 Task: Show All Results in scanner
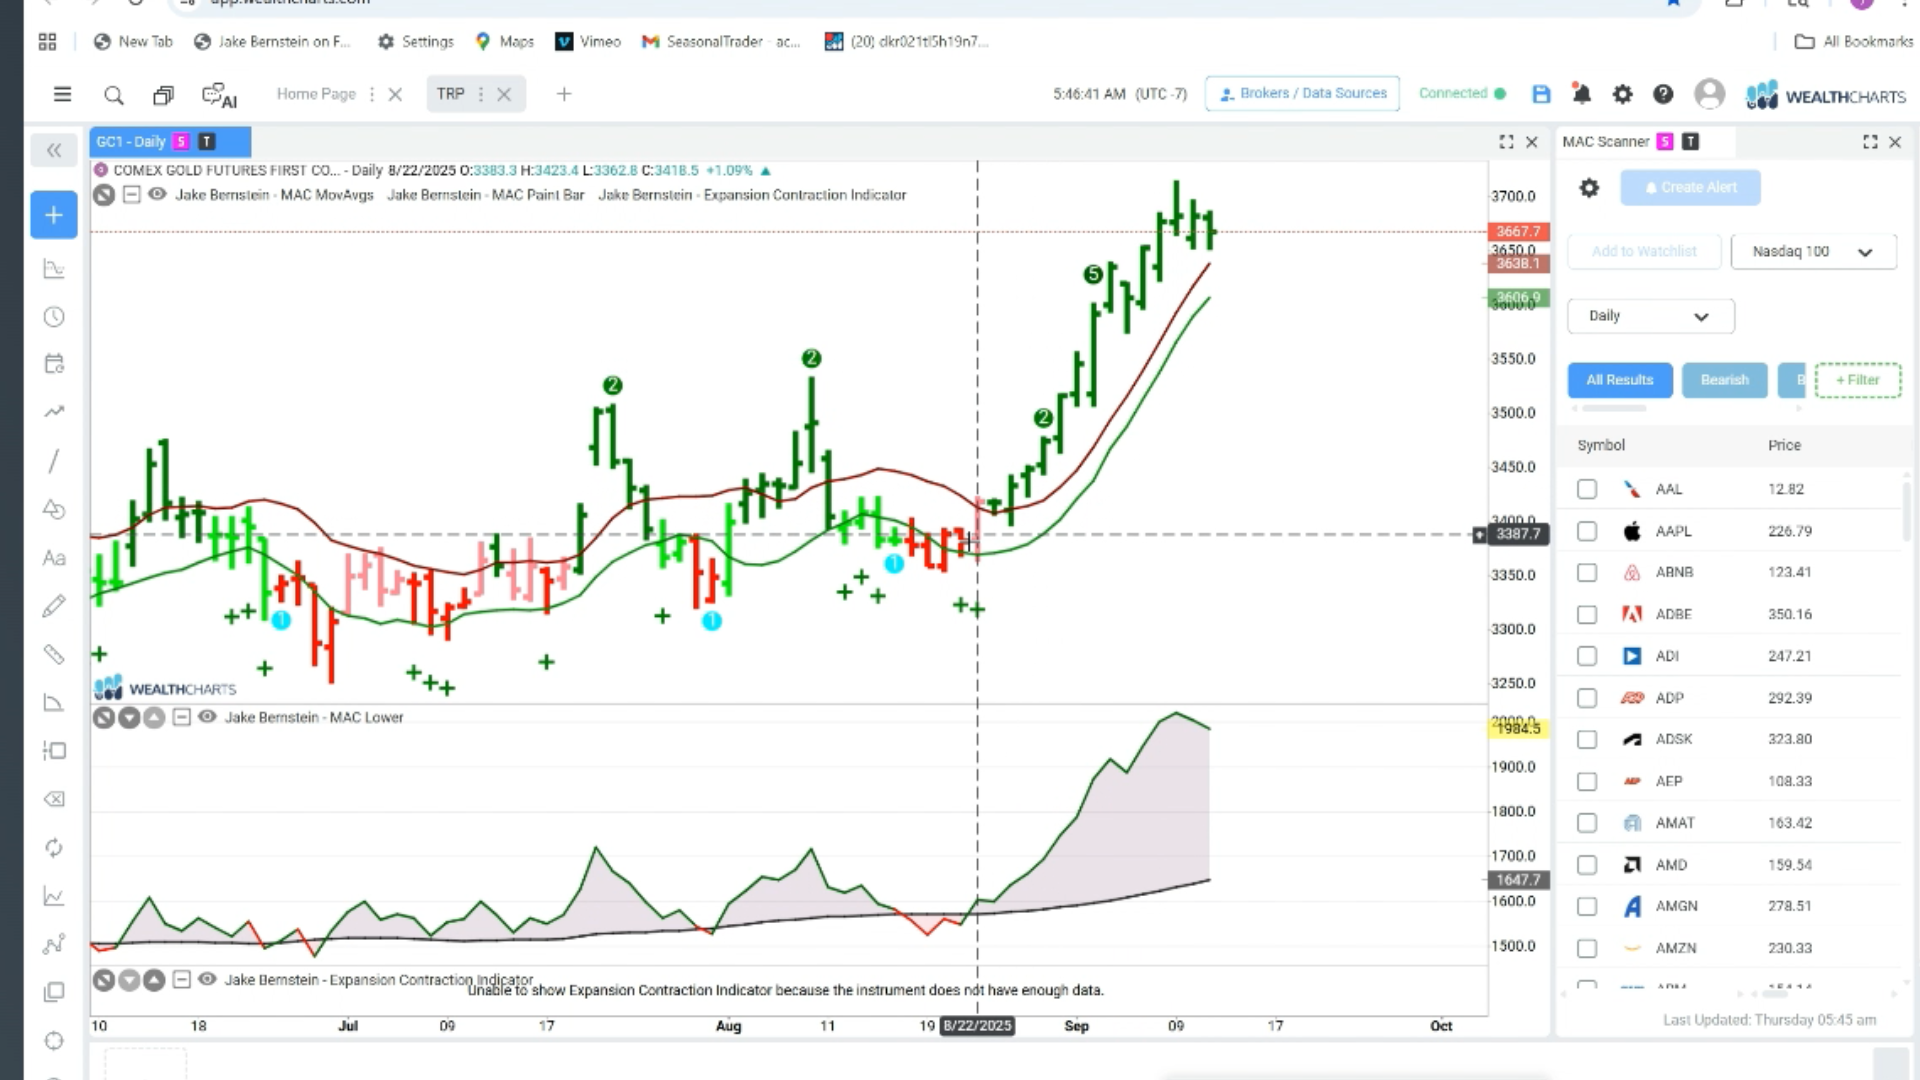point(1619,380)
